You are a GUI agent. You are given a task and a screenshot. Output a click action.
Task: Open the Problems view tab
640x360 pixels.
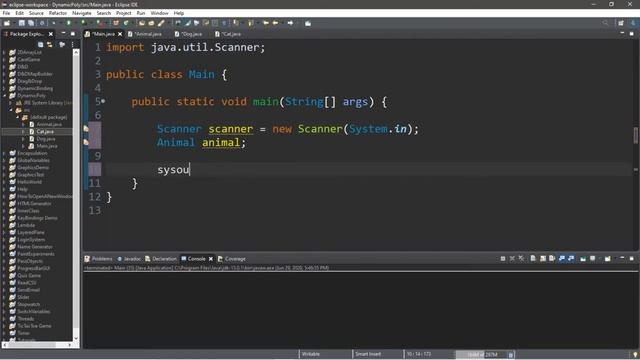coord(98,259)
